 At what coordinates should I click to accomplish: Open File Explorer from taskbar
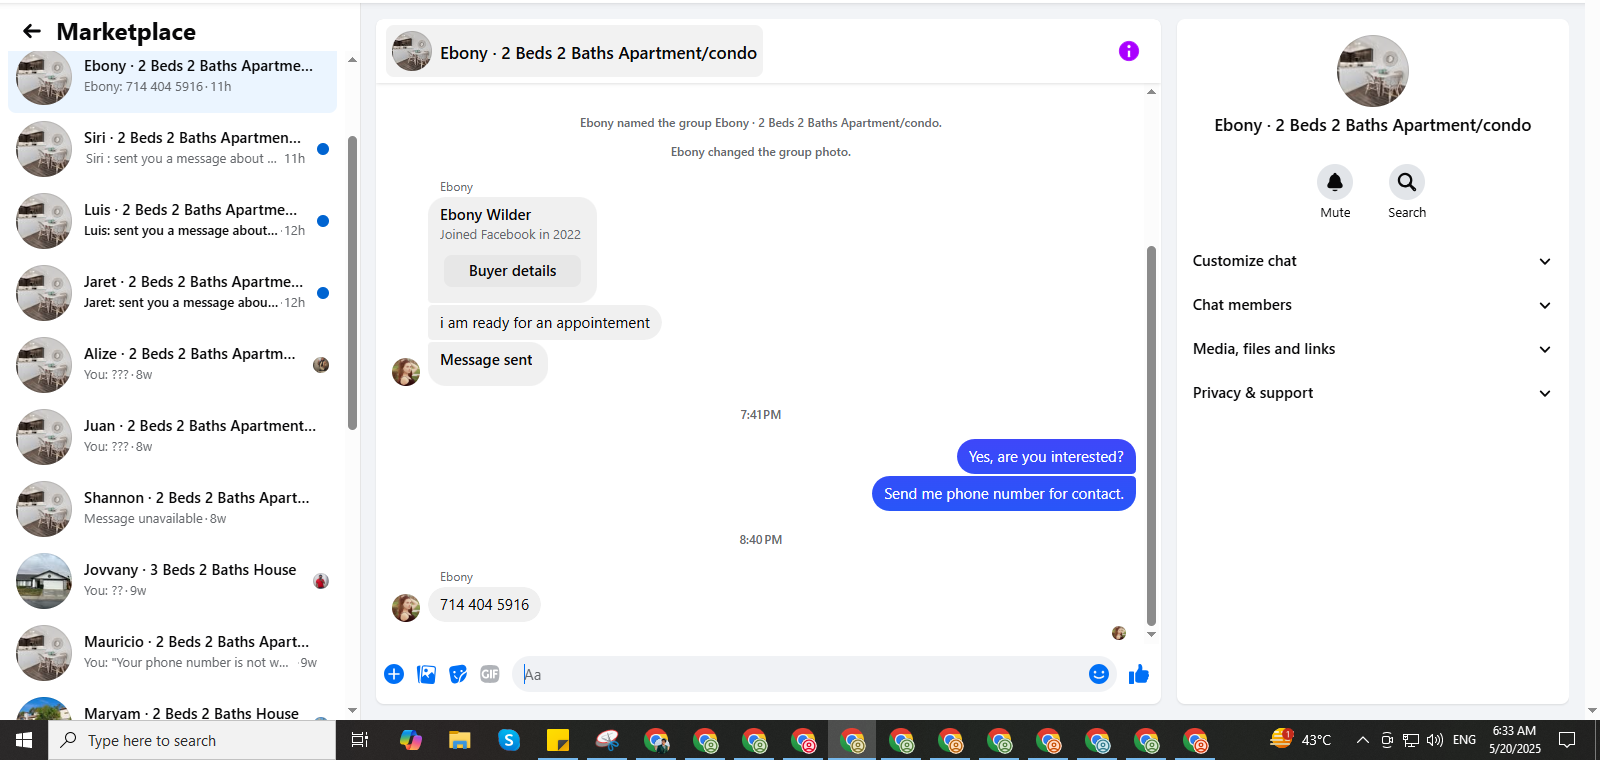460,740
